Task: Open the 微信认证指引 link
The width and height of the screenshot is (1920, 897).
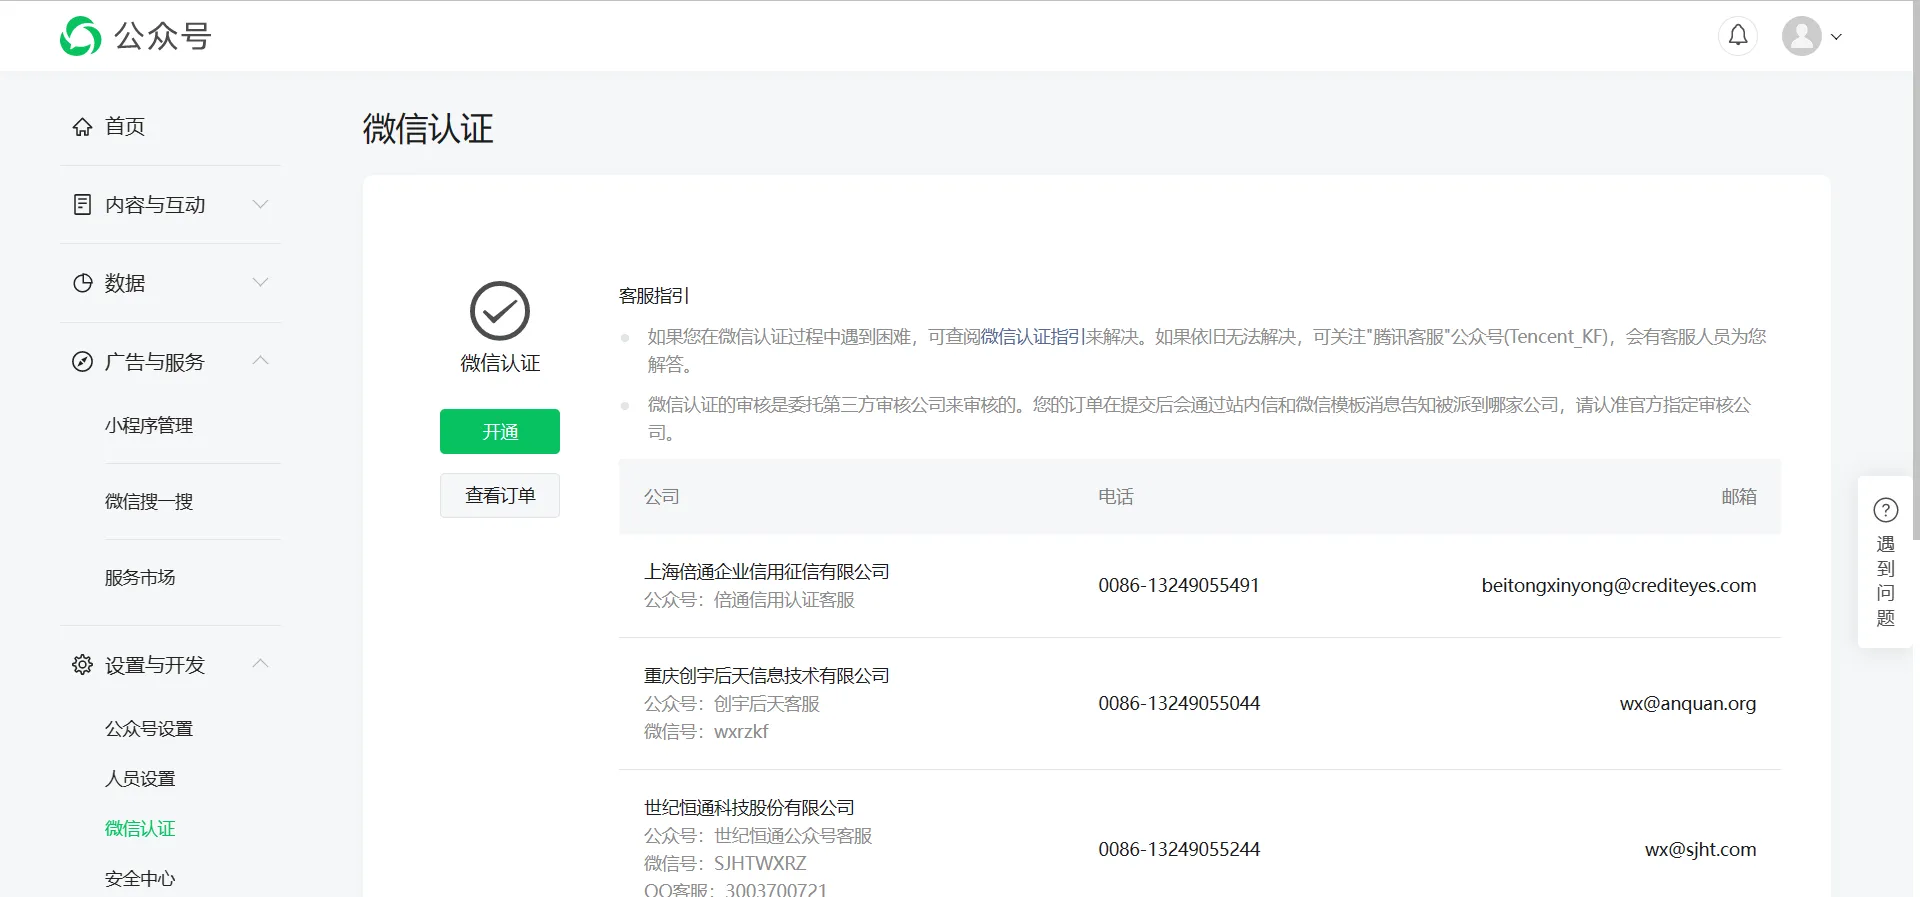Action: [1032, 337]
